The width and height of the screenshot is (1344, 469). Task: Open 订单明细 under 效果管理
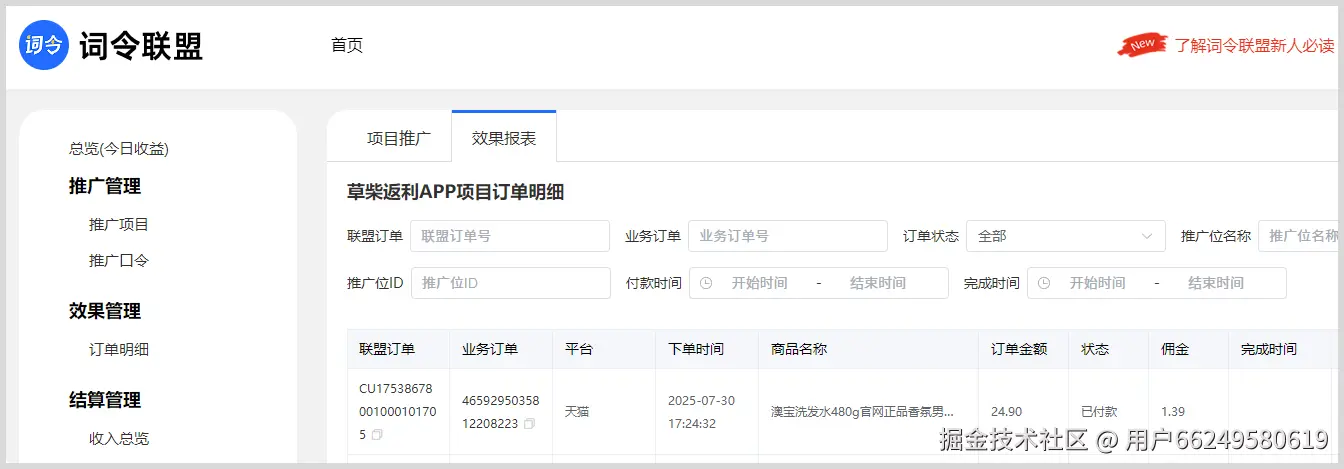click(119, 350)
